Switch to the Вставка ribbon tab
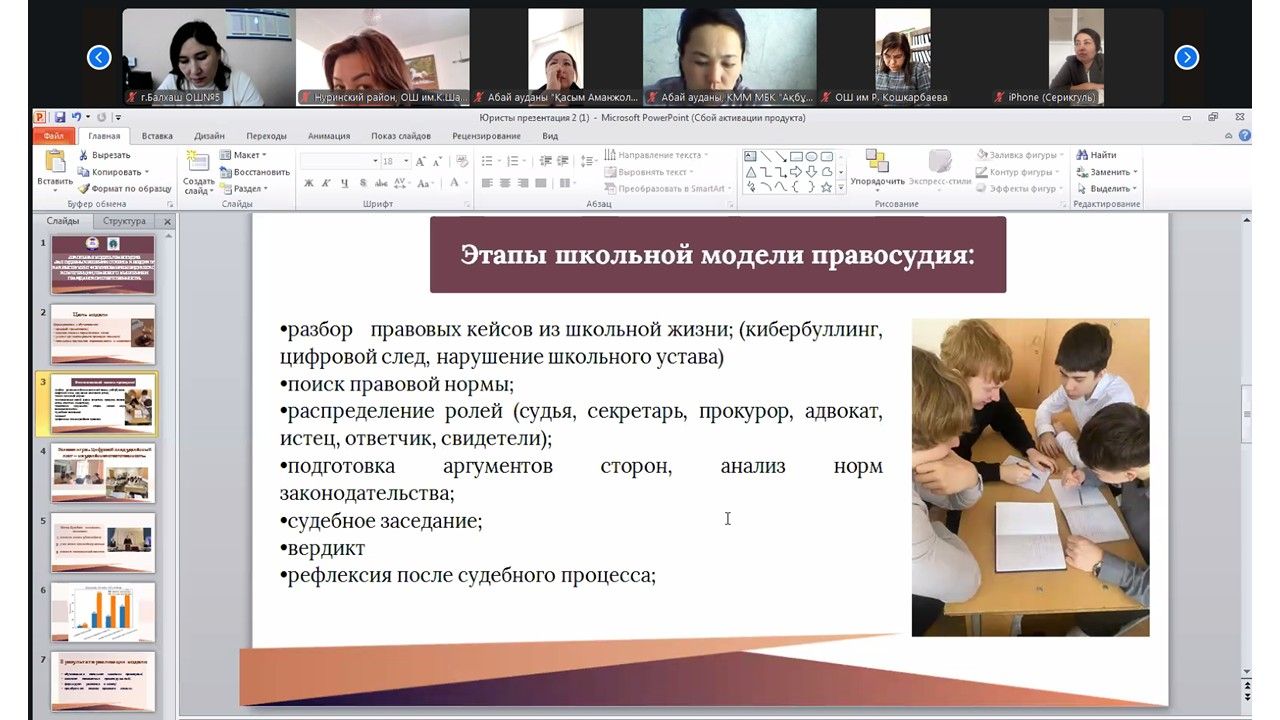1280x720 pixels. coord(157,136)
